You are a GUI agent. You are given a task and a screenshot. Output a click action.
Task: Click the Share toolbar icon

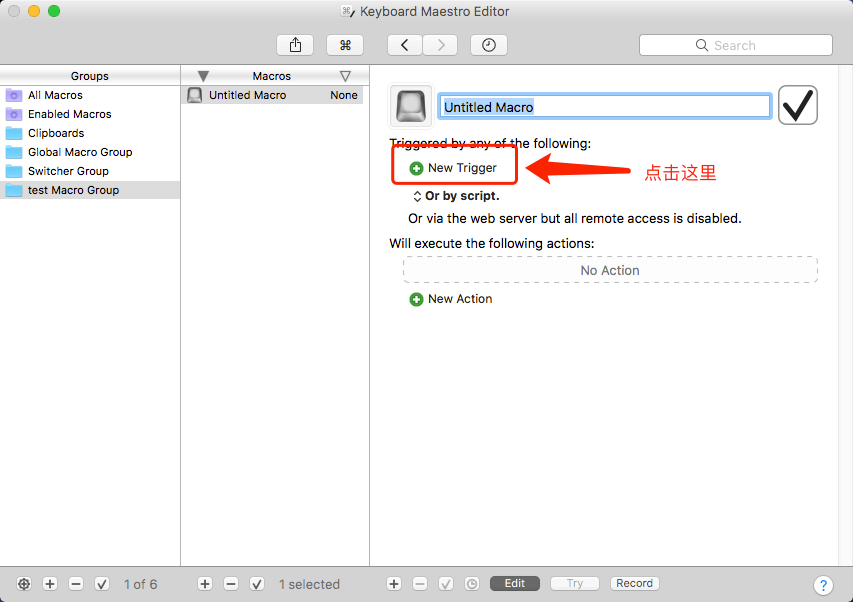pos(295,45)
